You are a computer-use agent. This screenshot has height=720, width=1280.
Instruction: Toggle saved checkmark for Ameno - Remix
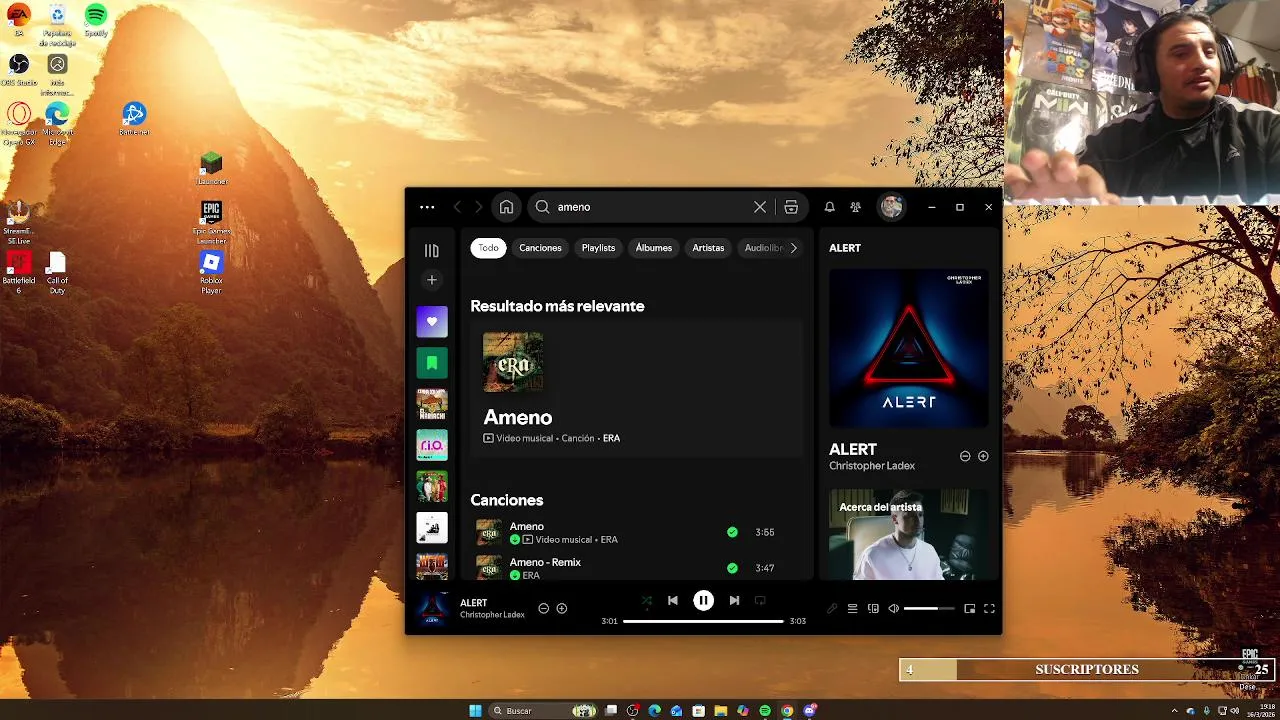732,568
